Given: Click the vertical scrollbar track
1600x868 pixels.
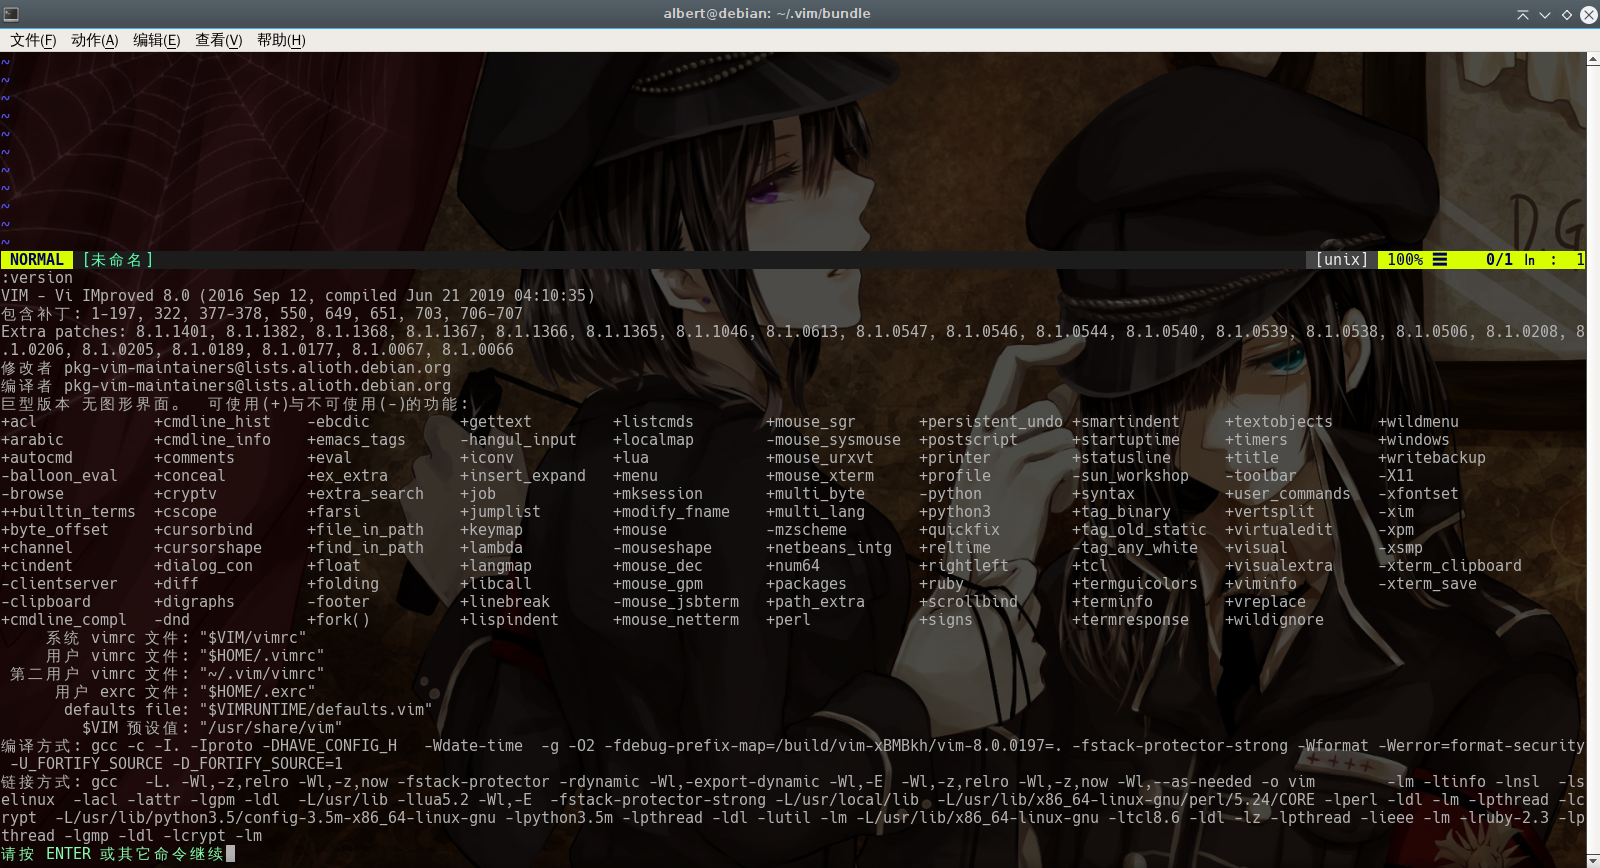Looking at the screenshot, I should tap(1593, 460).
